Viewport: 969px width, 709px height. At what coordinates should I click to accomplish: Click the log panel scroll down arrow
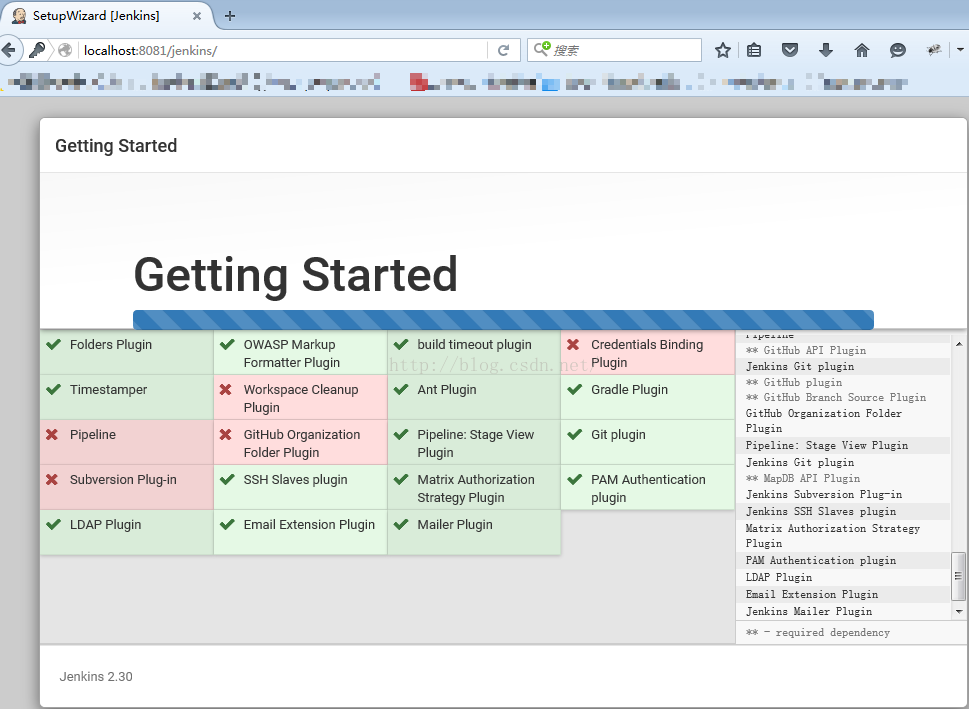point(958,611)
